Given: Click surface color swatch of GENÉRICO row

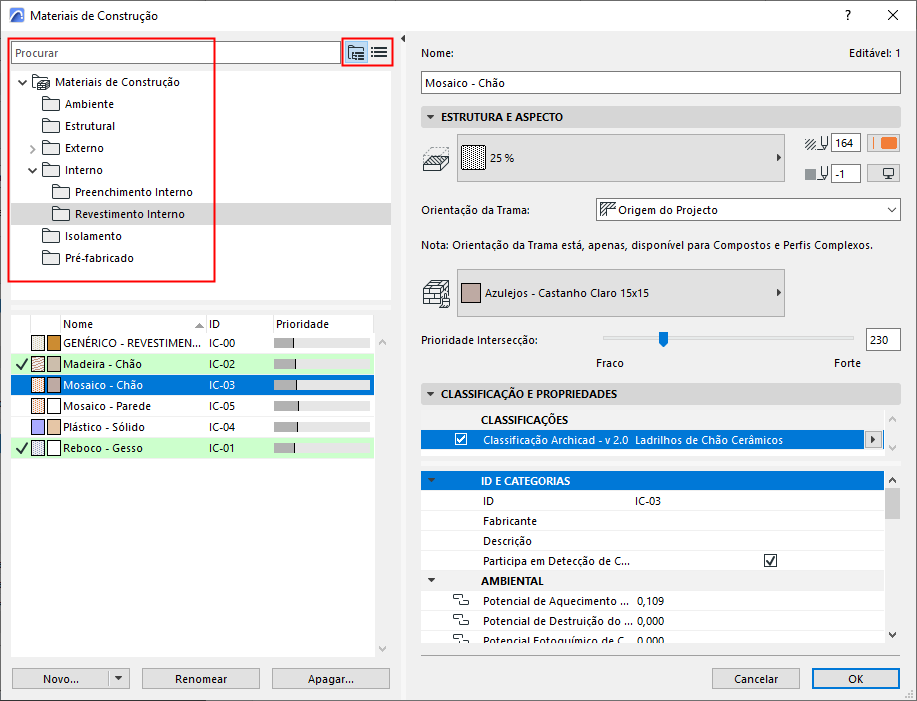Looking at the screenshot, I should [x=54, y=343].
